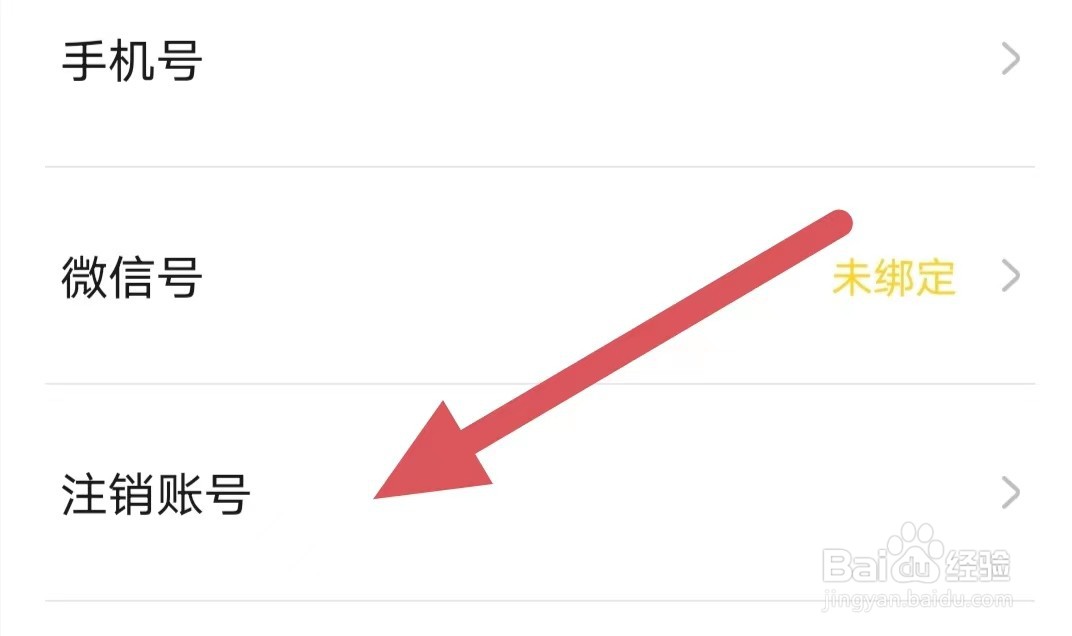Screen dimensions: 1072x636
Task: Click the red arrow's triangular head
Action: click(x=438, y=460)
